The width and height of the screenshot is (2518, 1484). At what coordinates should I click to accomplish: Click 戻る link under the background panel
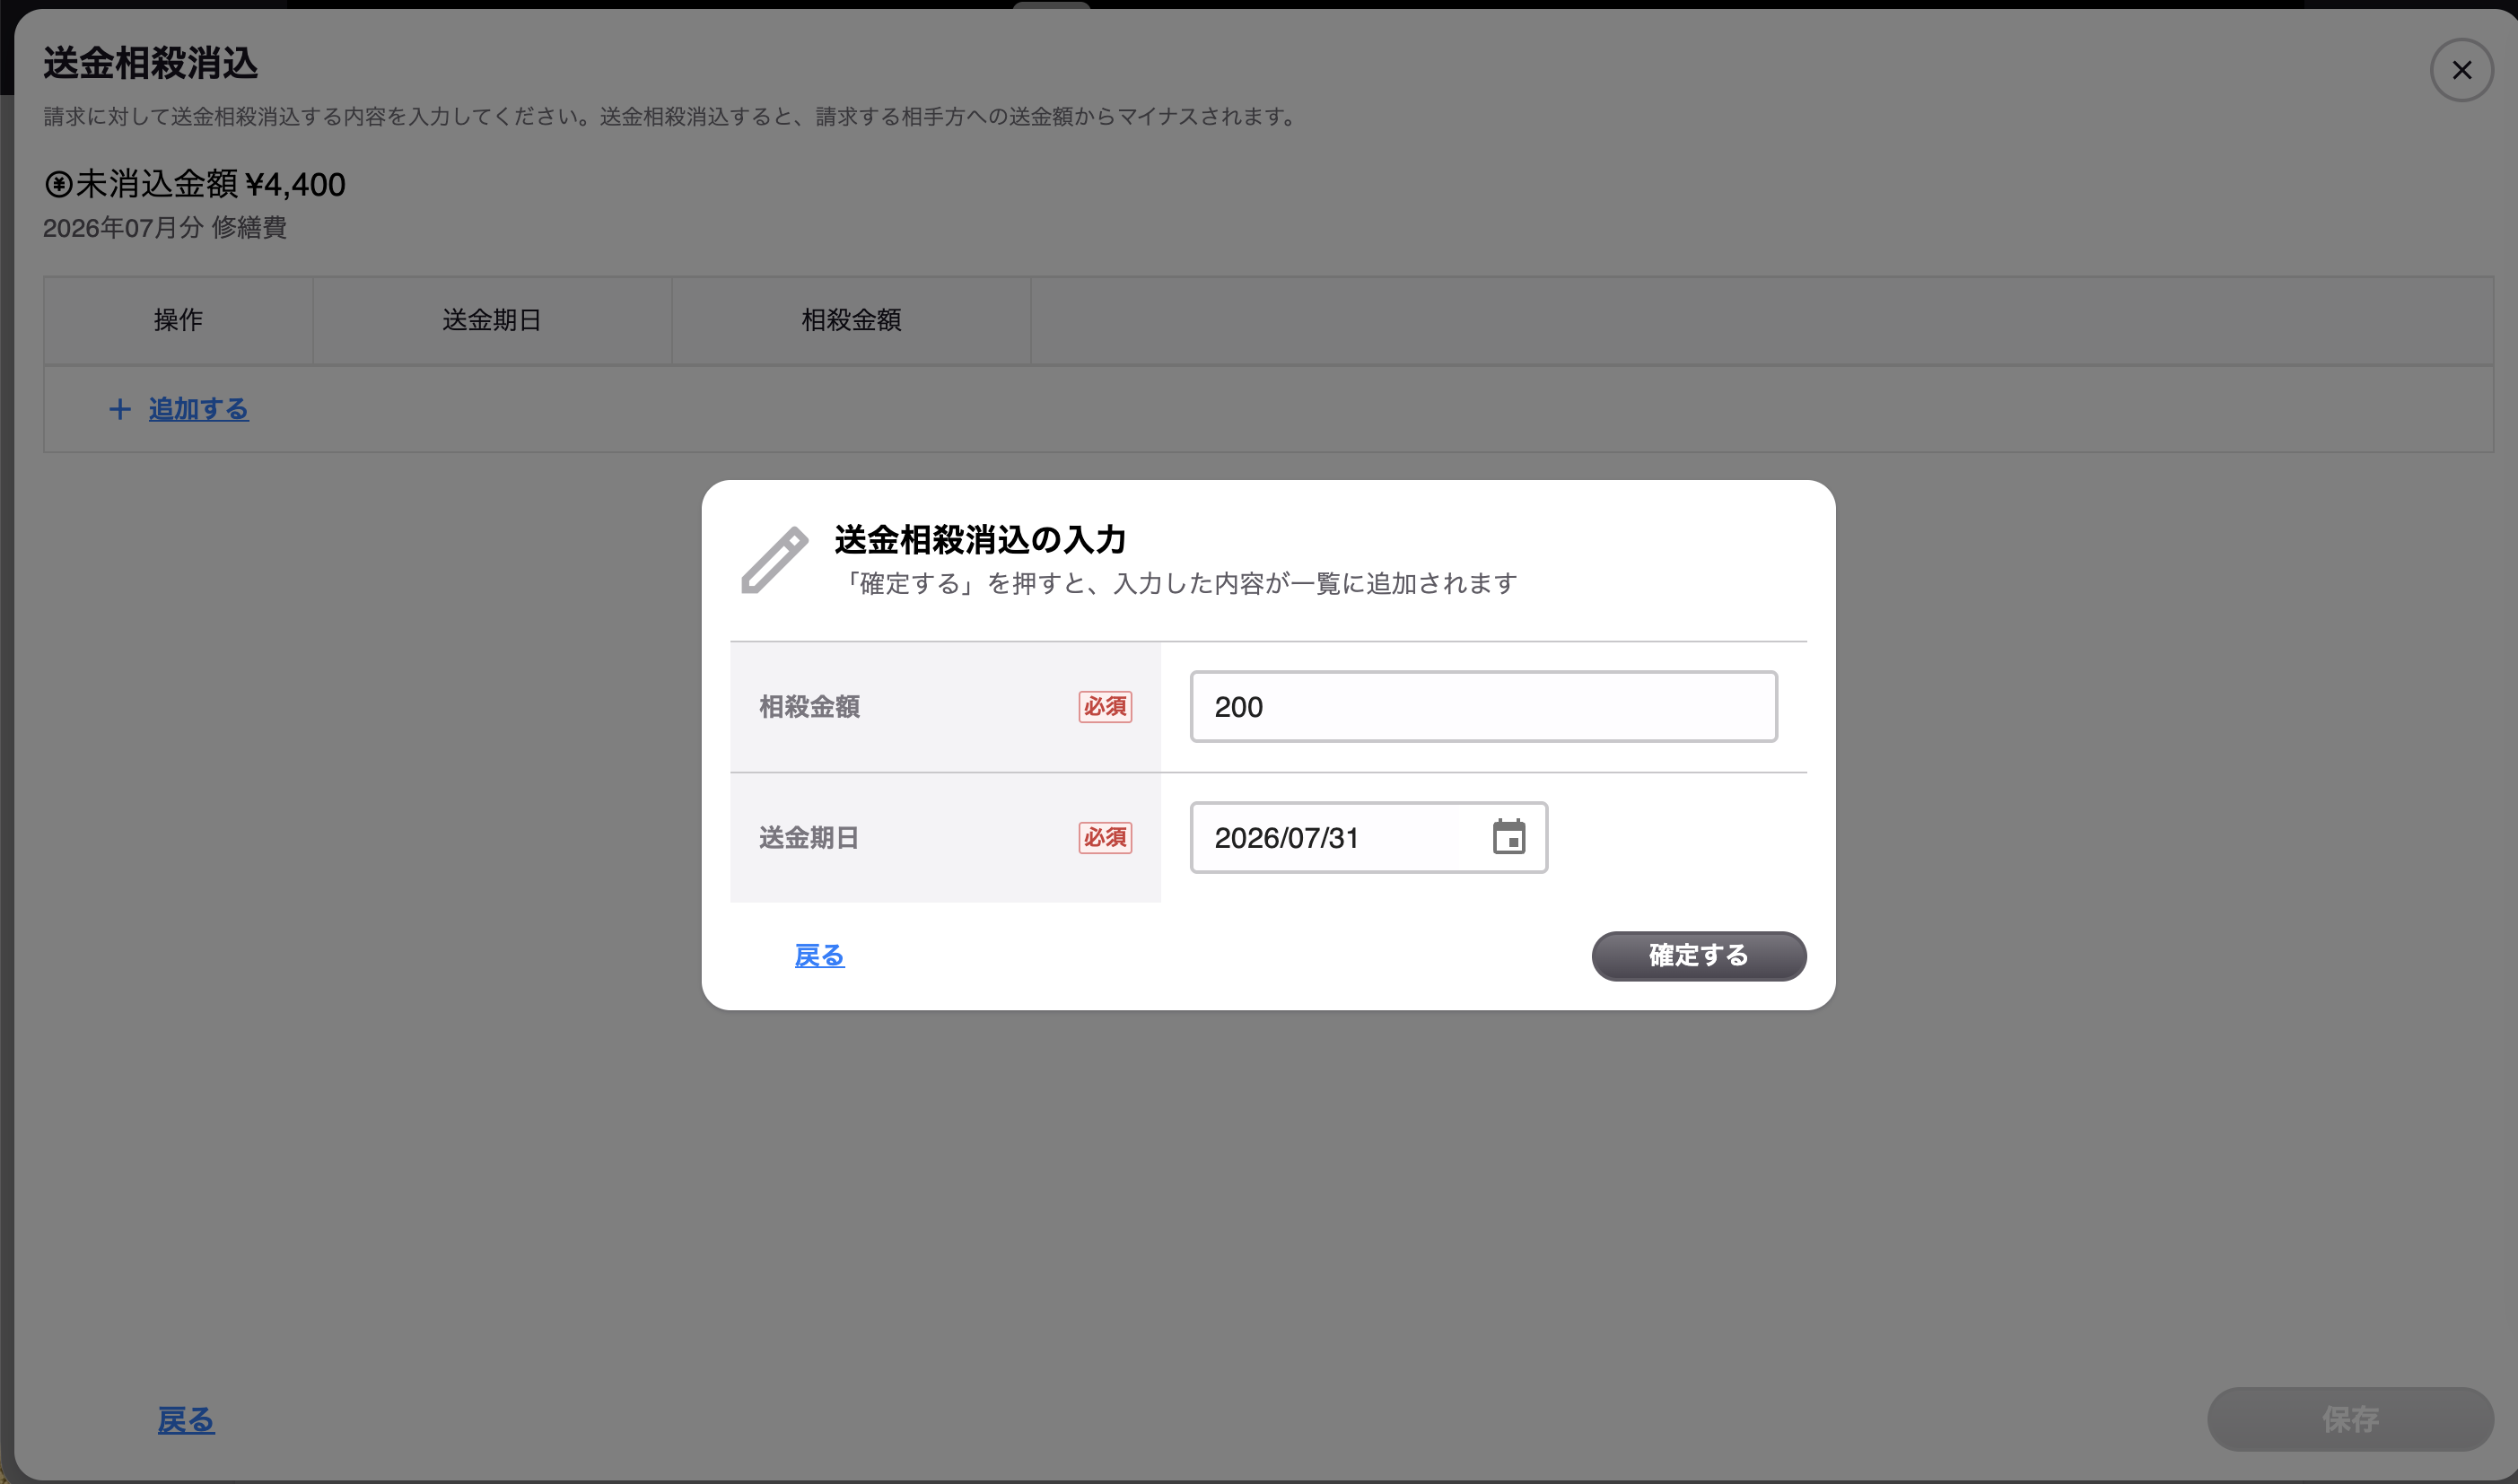186,1420
